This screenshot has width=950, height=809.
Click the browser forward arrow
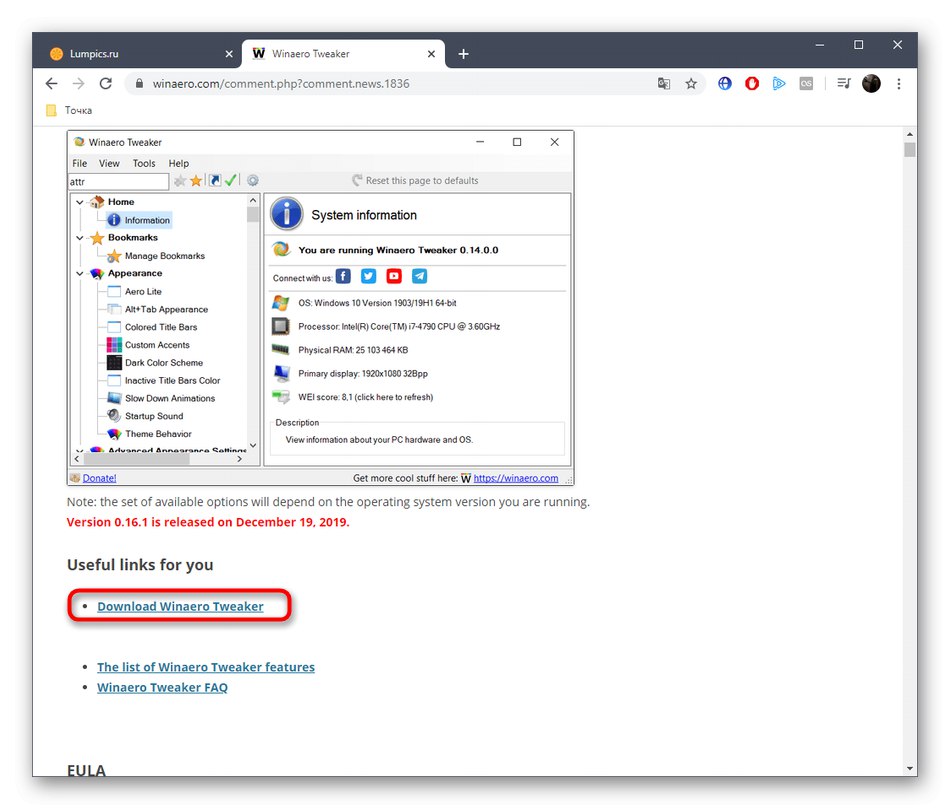78,84
